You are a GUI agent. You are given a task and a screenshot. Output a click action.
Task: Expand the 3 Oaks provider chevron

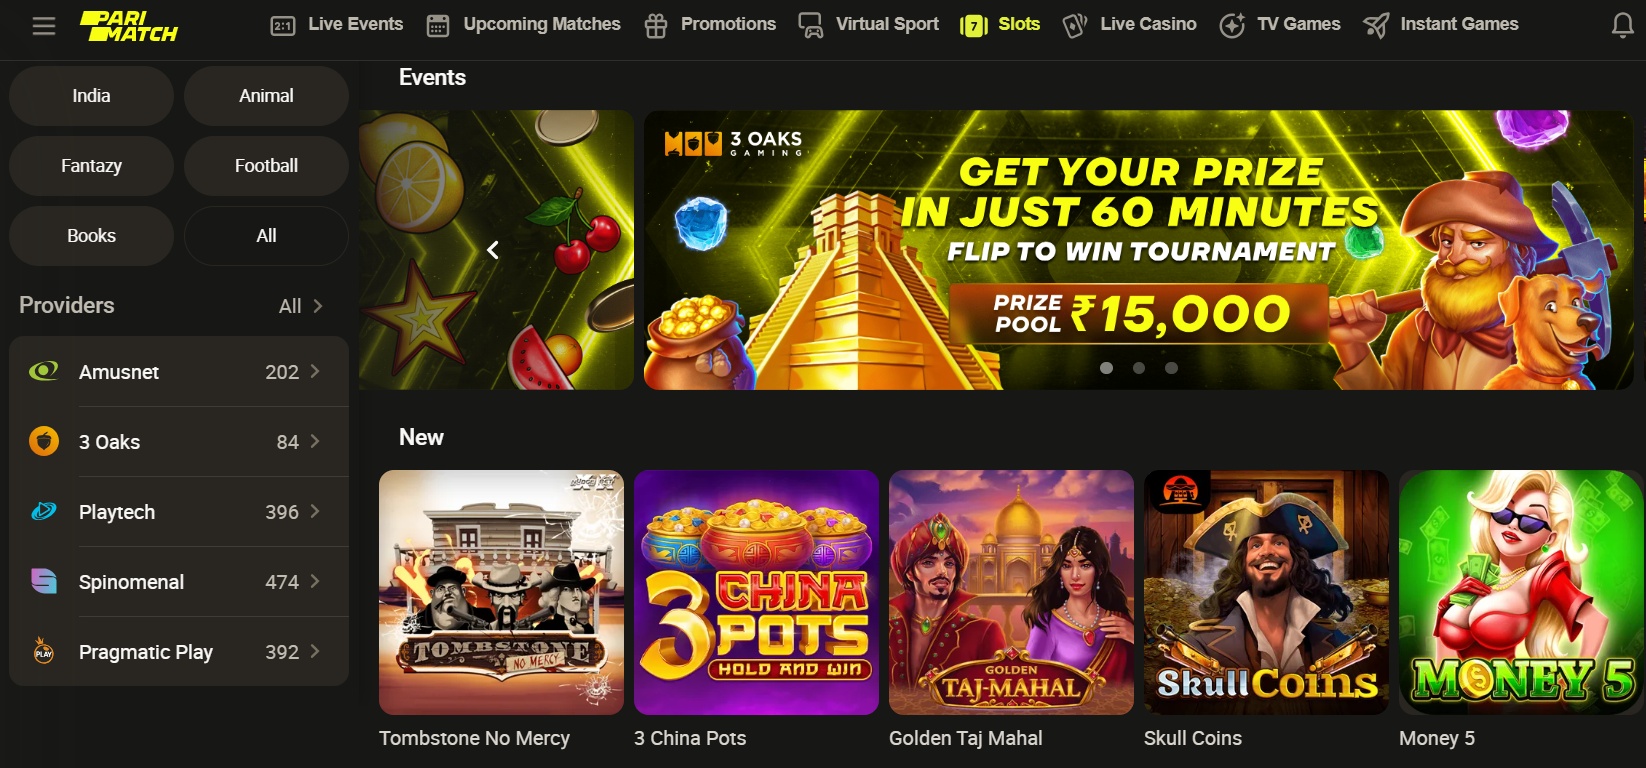315,441
